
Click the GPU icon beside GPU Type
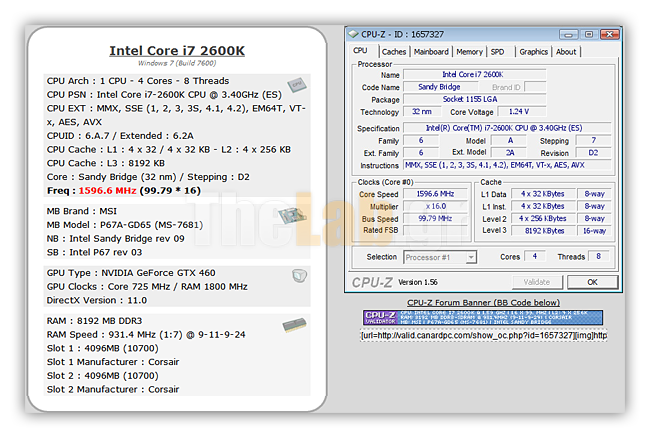pyautogui.click(x=299, y=276)
